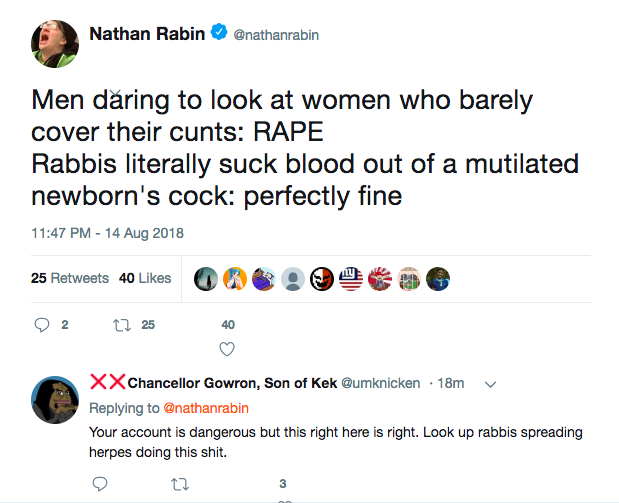The height and width of the screenshot is (503, 619).
Task: Select the American flag avatar among the likers
Action: pyautogui.click(x=351, y=279)
